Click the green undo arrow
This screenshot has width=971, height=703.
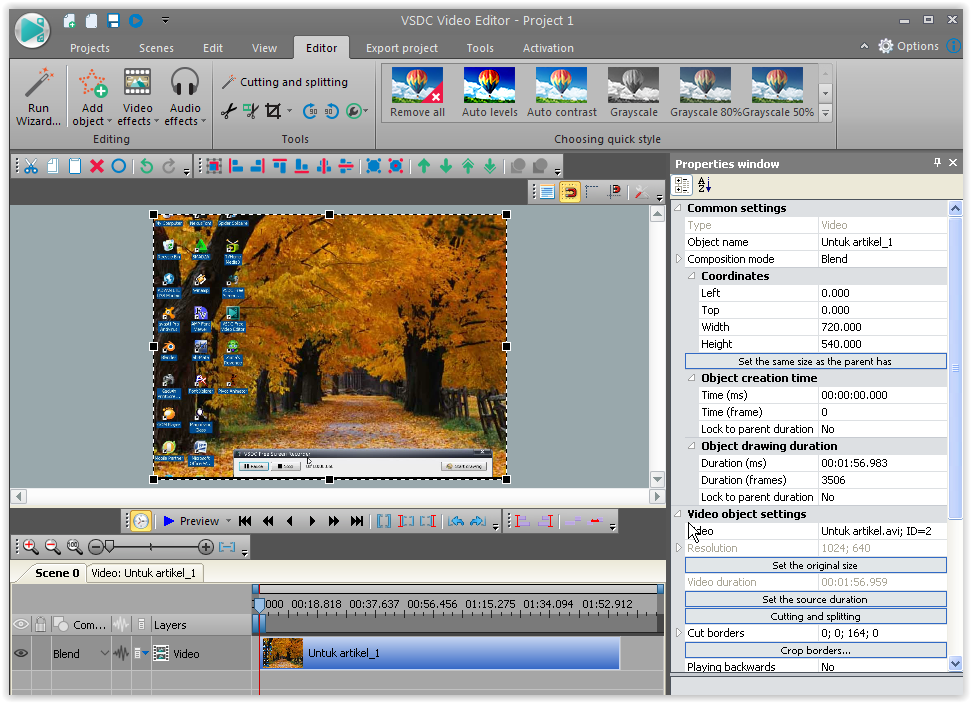pyautogui.click(x=147, y=166)
